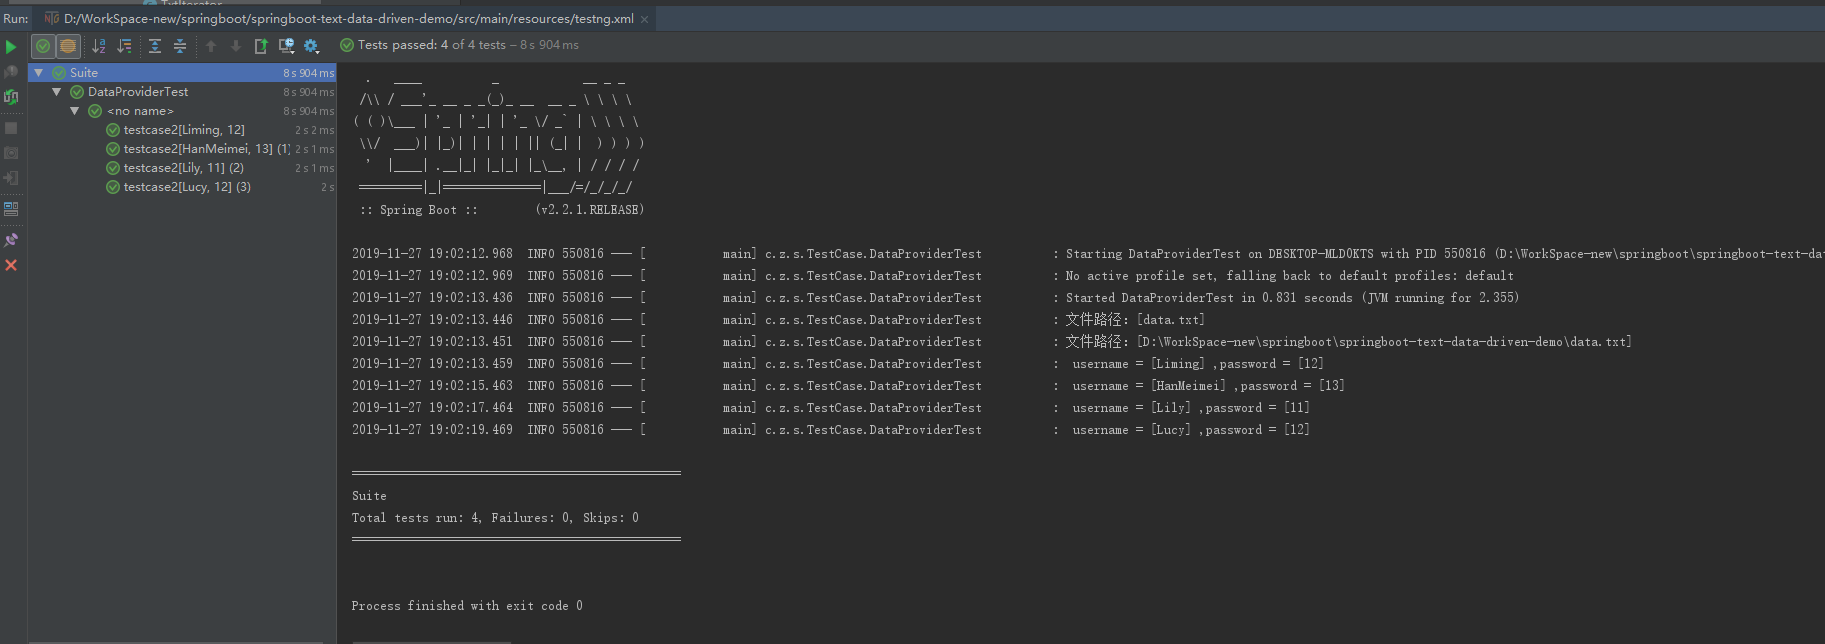Click the Restore Layout icon
The image size is (1825, 644).
coord(11,209)
